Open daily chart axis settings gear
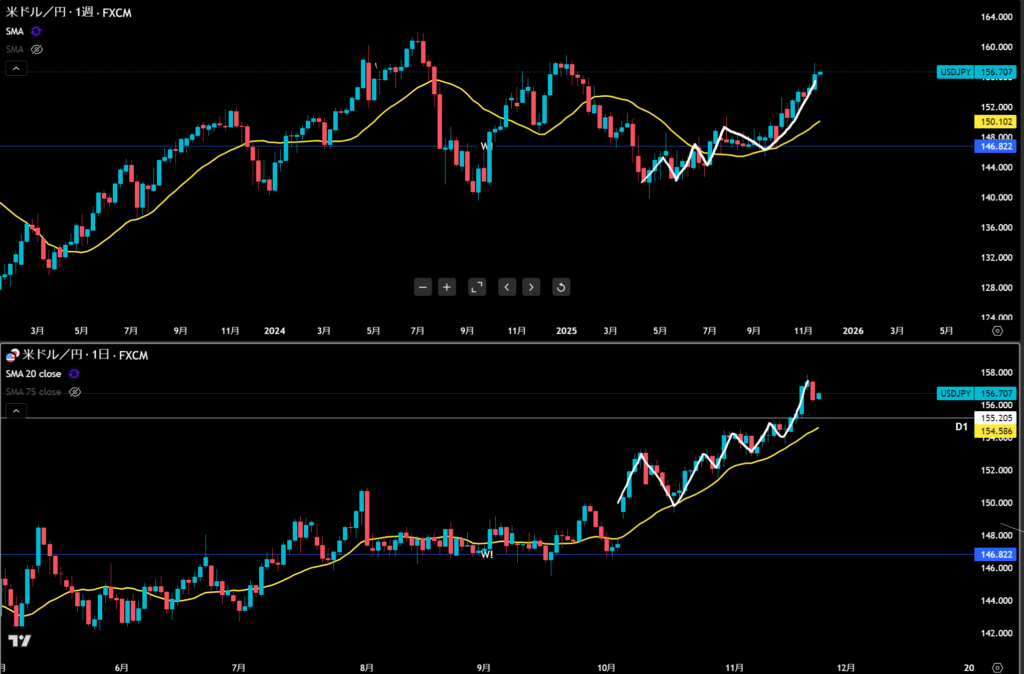Image resolution: width=1024 pixels, height=674 pixels. click(x=996, y=665)
